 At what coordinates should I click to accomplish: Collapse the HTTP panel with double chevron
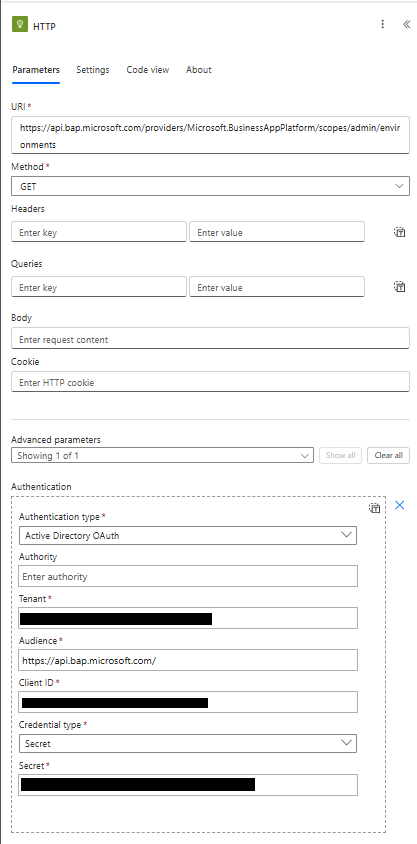click(x=406, y=24)
